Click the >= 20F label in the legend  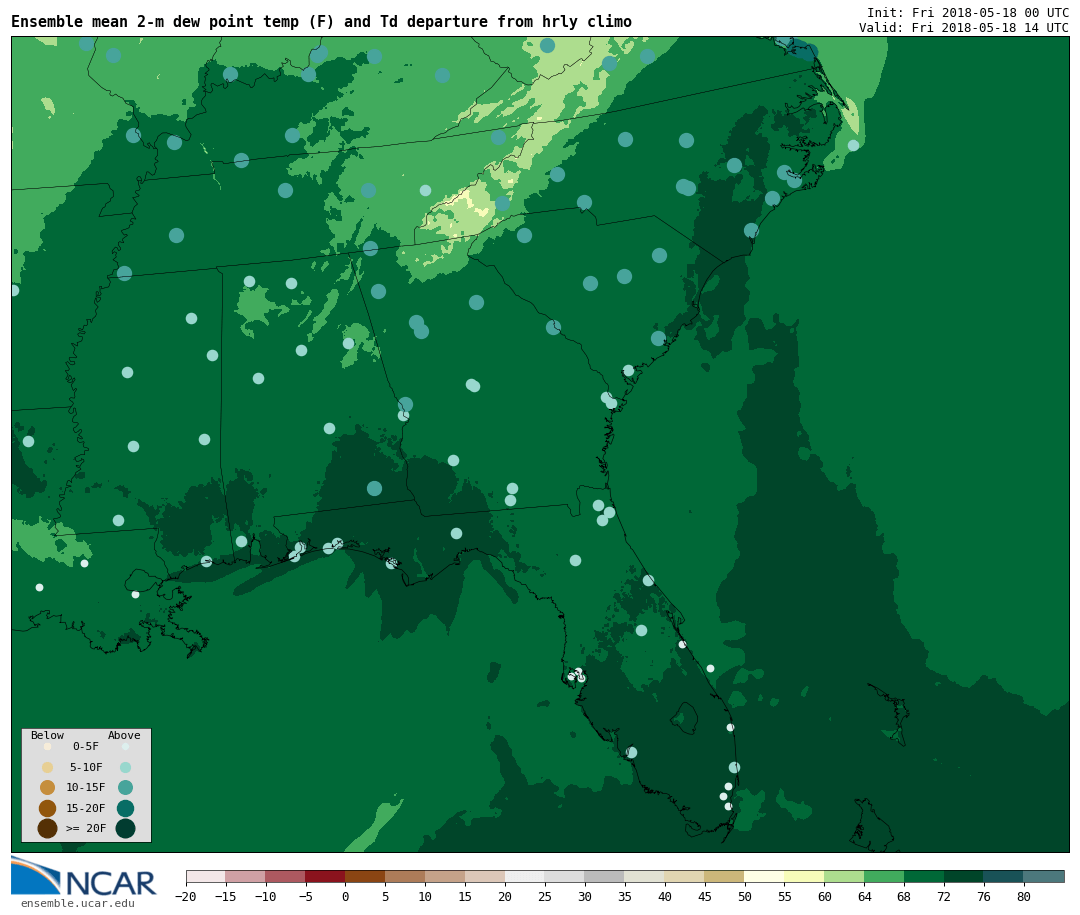85,828
